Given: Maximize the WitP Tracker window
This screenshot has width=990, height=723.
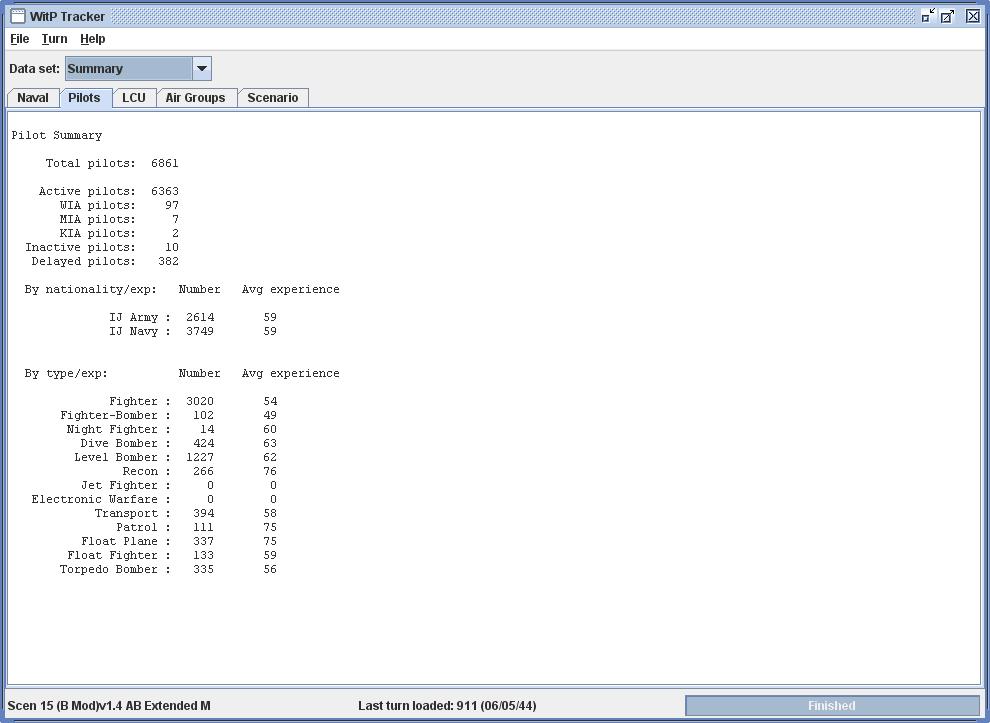Looking at the screenshot, I should tap(947, 16).
